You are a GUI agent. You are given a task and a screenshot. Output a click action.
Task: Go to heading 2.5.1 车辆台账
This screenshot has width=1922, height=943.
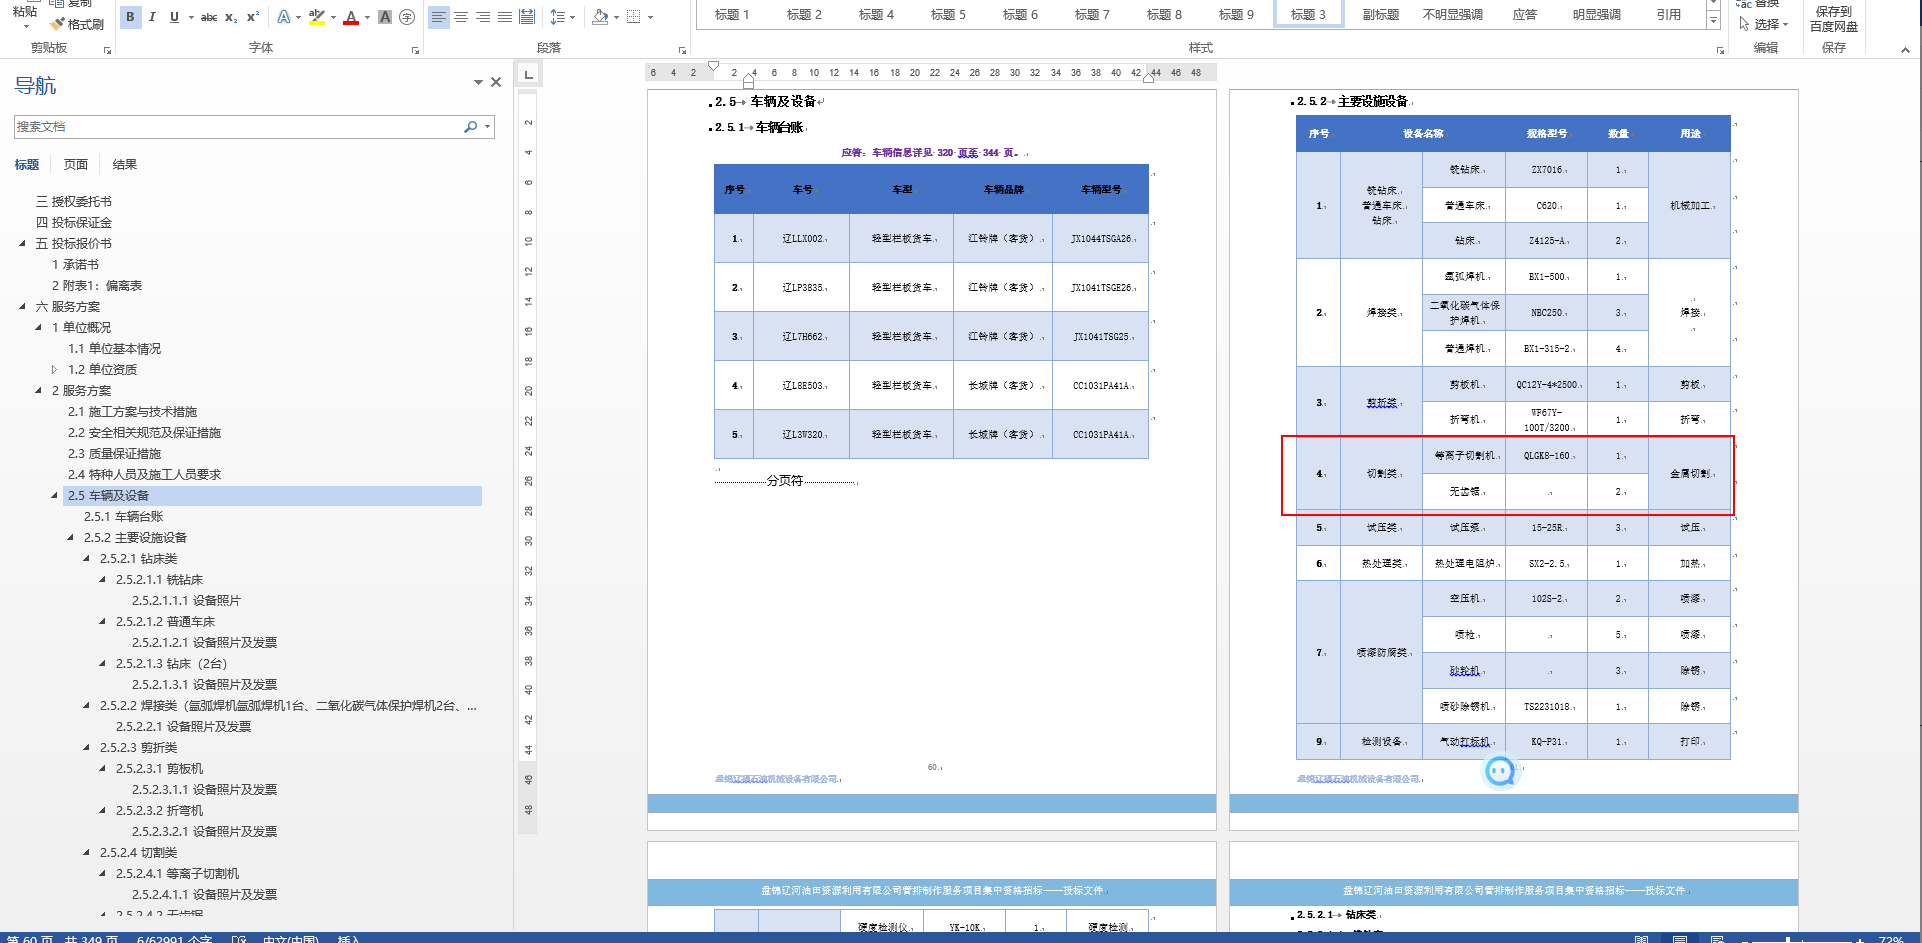[x=123, y=517]
